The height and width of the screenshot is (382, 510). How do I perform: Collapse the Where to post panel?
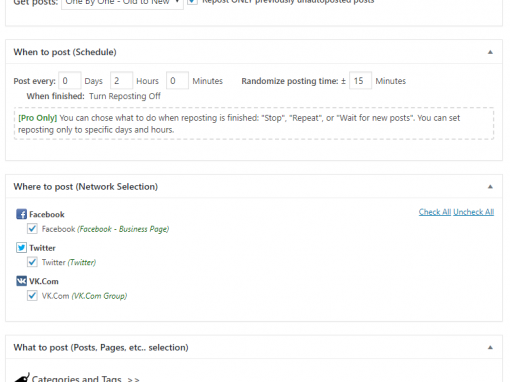pyautogui.click(x=490, y=187)
